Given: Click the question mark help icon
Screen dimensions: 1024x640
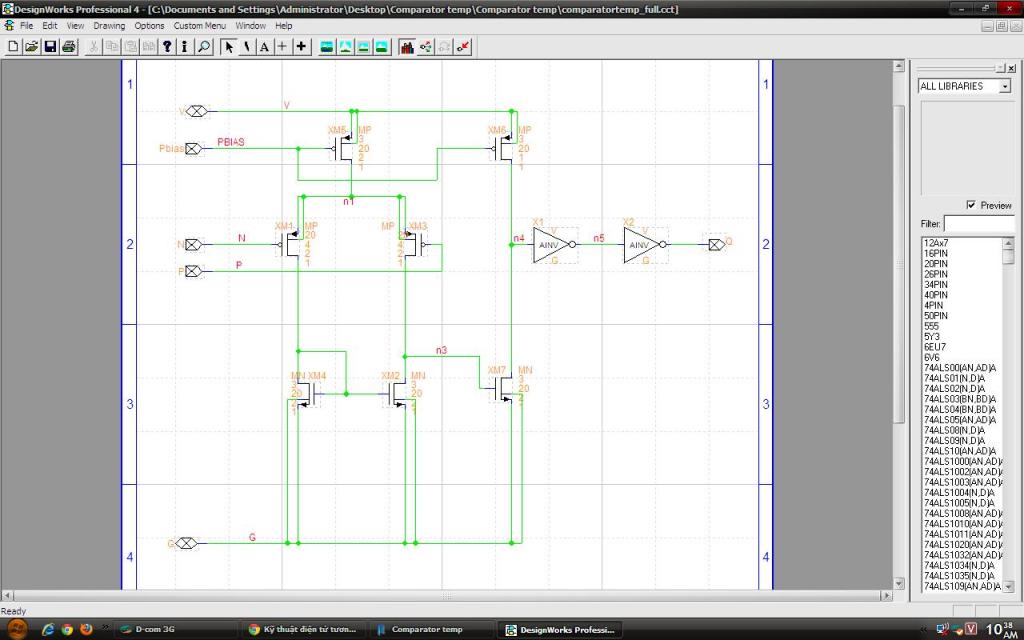Looking at the screenshot, I should click(x=167, y=46).
